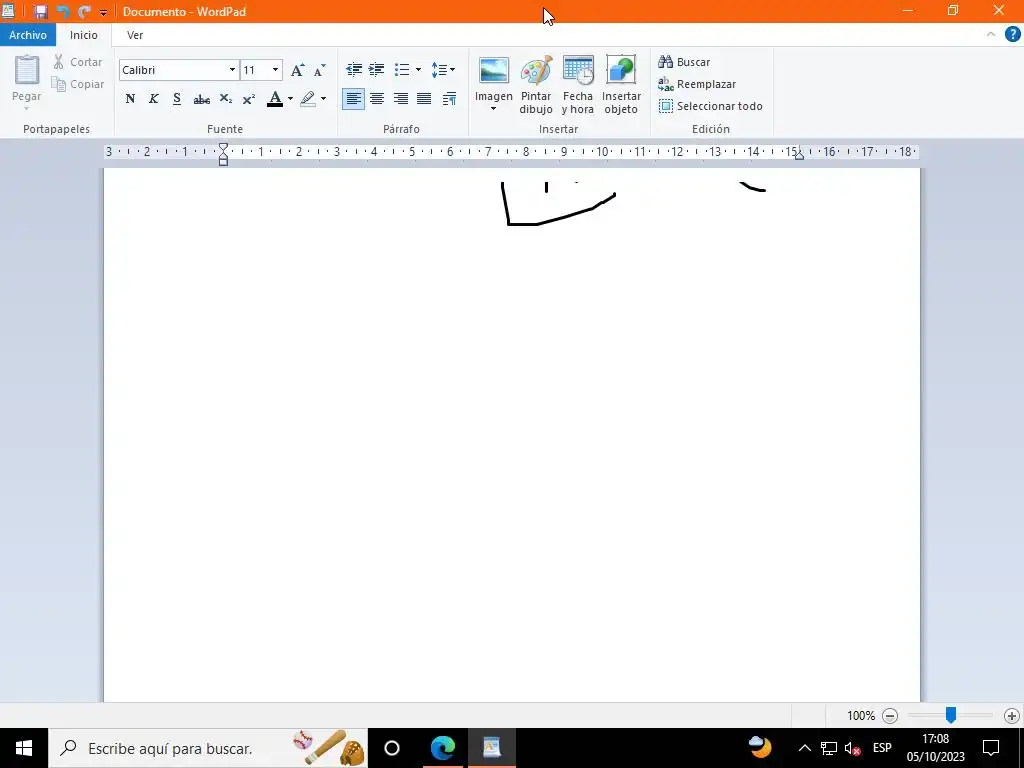The width and height of the screenshot is (1024, 768).
Task: Toggle subscript formatting
Action: point(225,99)
